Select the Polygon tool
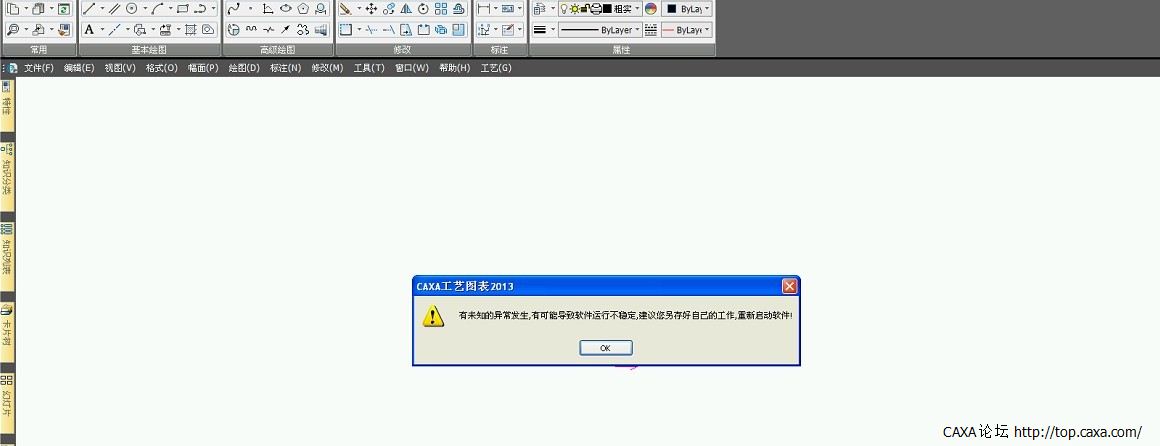Image resolution: width=1160 pixels, height=446 pixels. pos(302,9)
